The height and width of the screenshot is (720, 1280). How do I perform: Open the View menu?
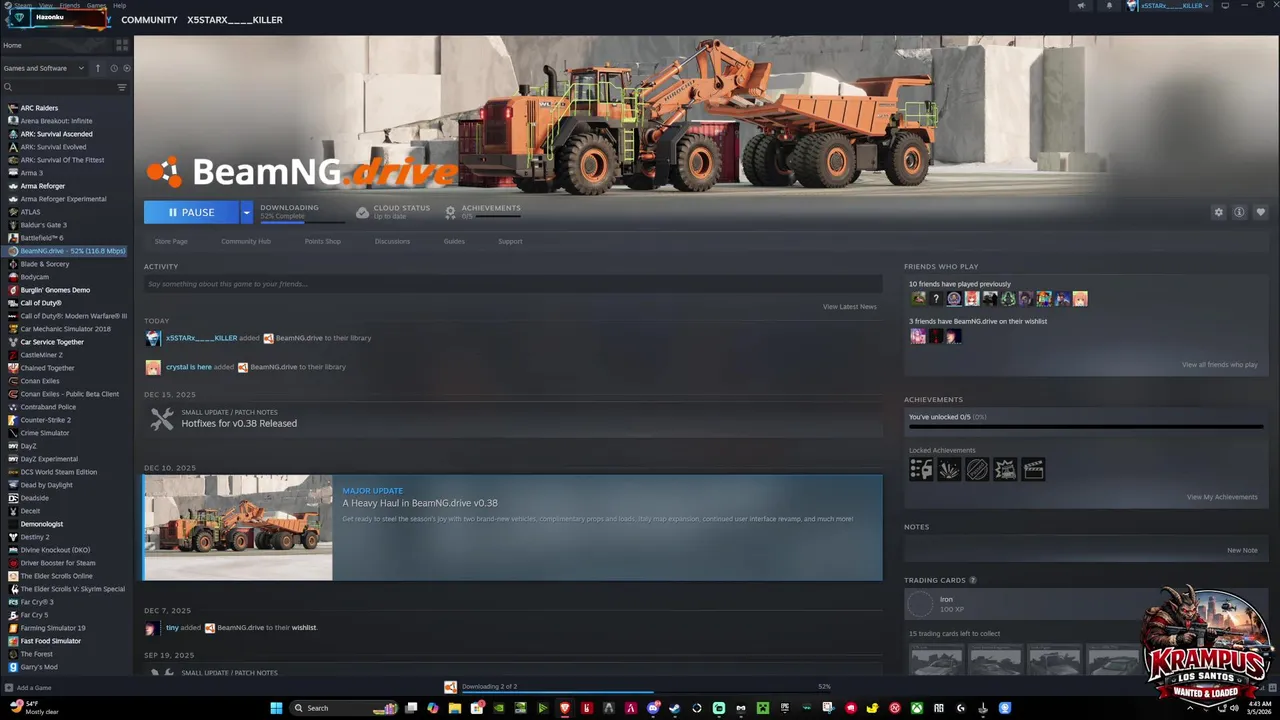(x=46, y=5)
